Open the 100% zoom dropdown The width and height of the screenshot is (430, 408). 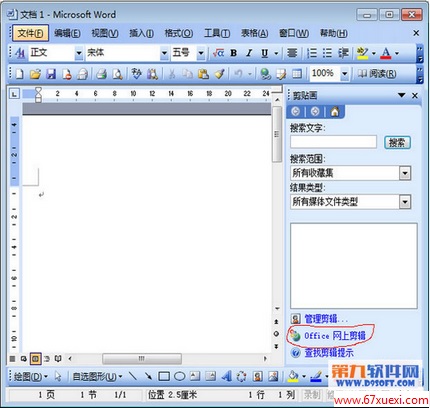point(344,74)
